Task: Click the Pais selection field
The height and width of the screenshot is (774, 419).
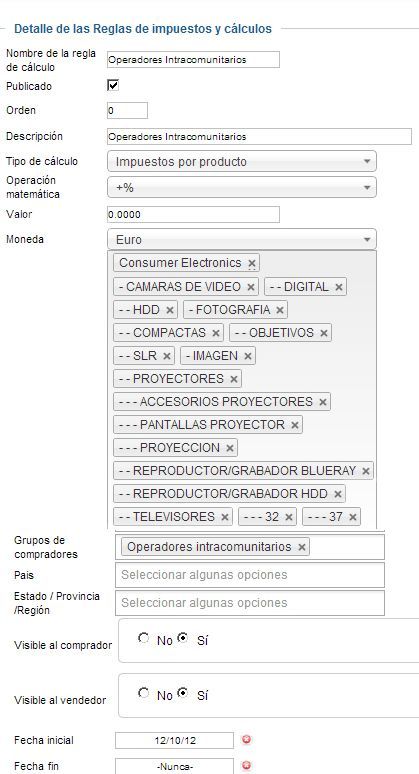Action: click(x=250, y=575)
